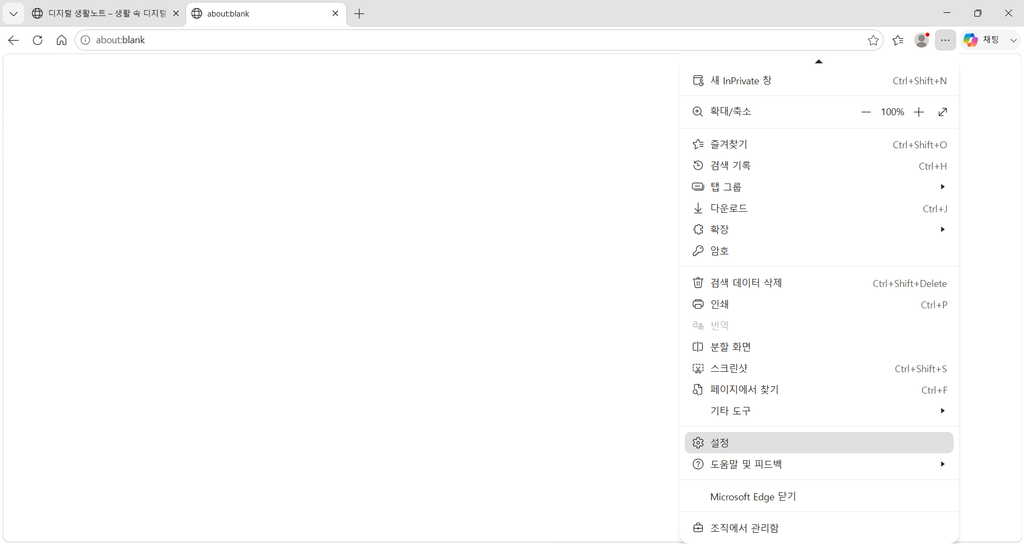Add this page to favorites star
1024x544 pixels.
pos(873,40)
